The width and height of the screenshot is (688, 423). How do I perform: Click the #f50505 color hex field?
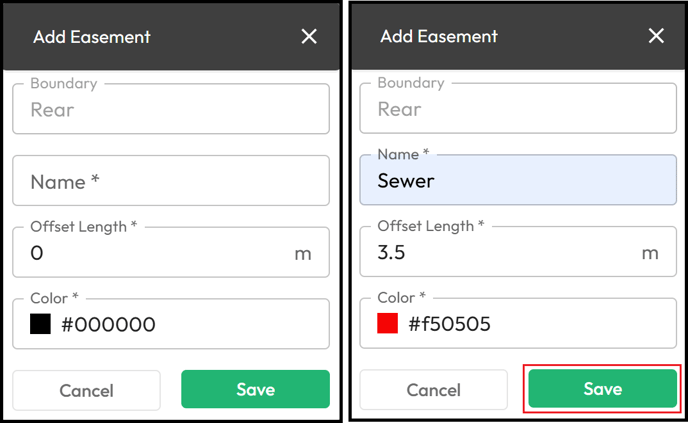pyautogui.click(x=518, y=323)
